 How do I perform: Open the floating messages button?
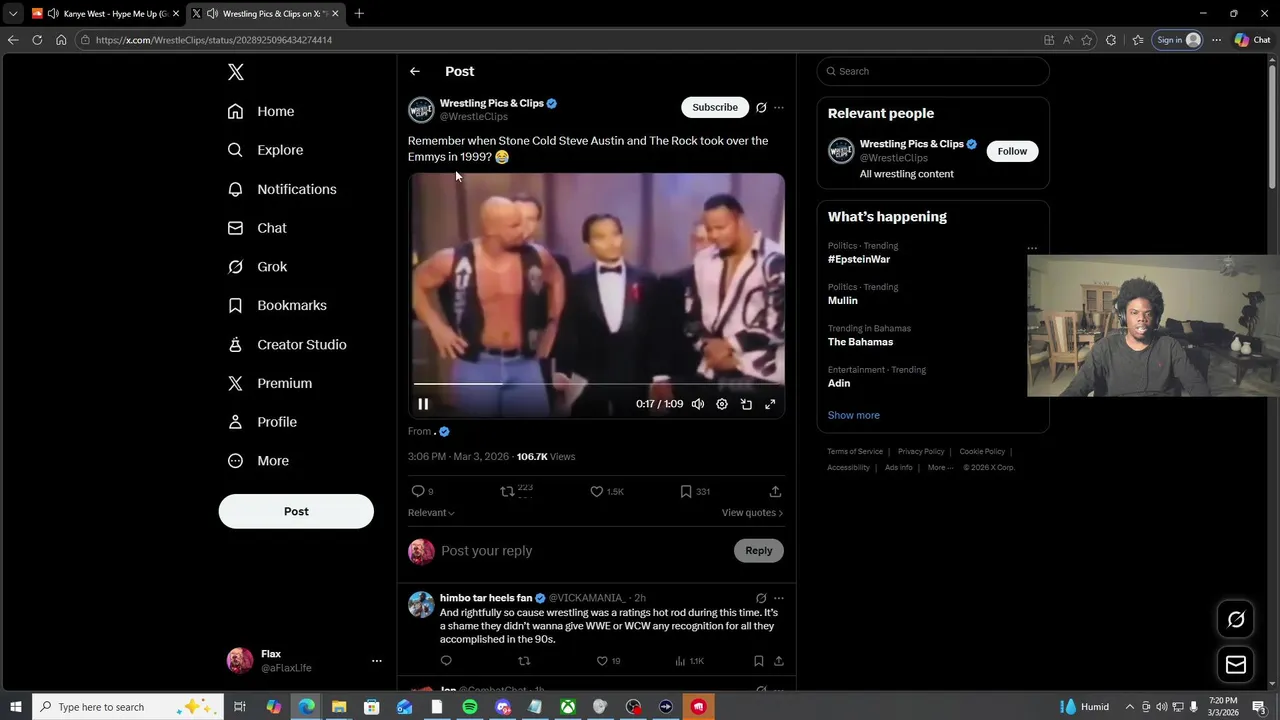(x=1236, y=665)
